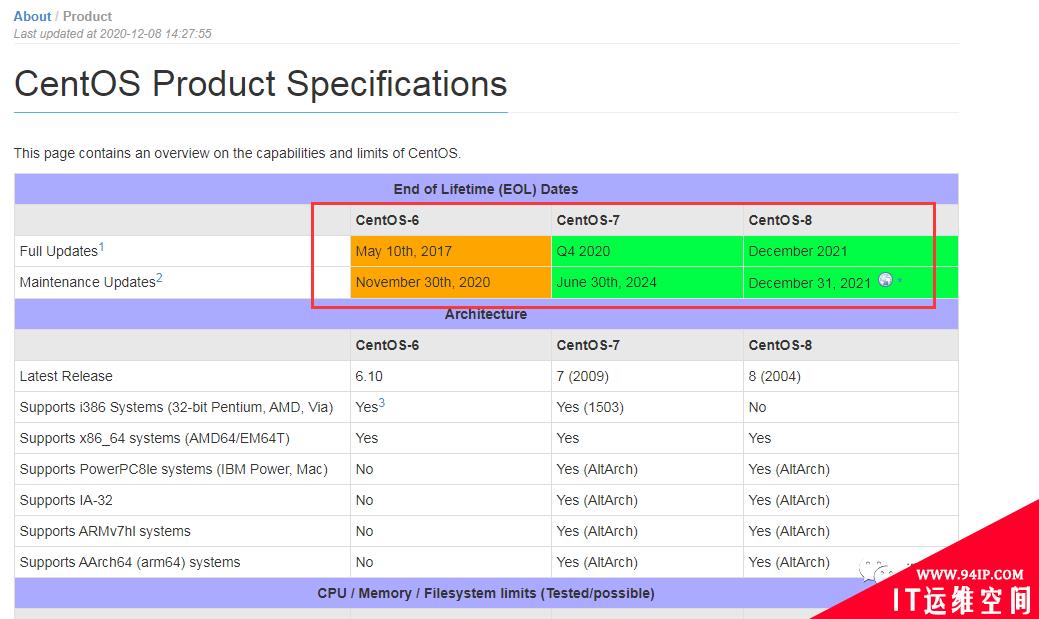Viewport: 1039px width, 619px height.
Task: Select the 7 (2009) release value
Action: tap(582, 376)
